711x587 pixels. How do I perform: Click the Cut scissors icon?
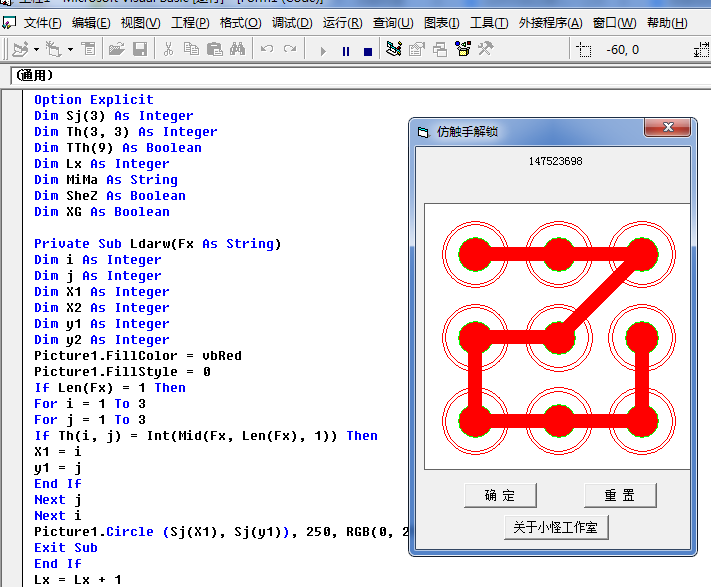(x=168, y=49)
